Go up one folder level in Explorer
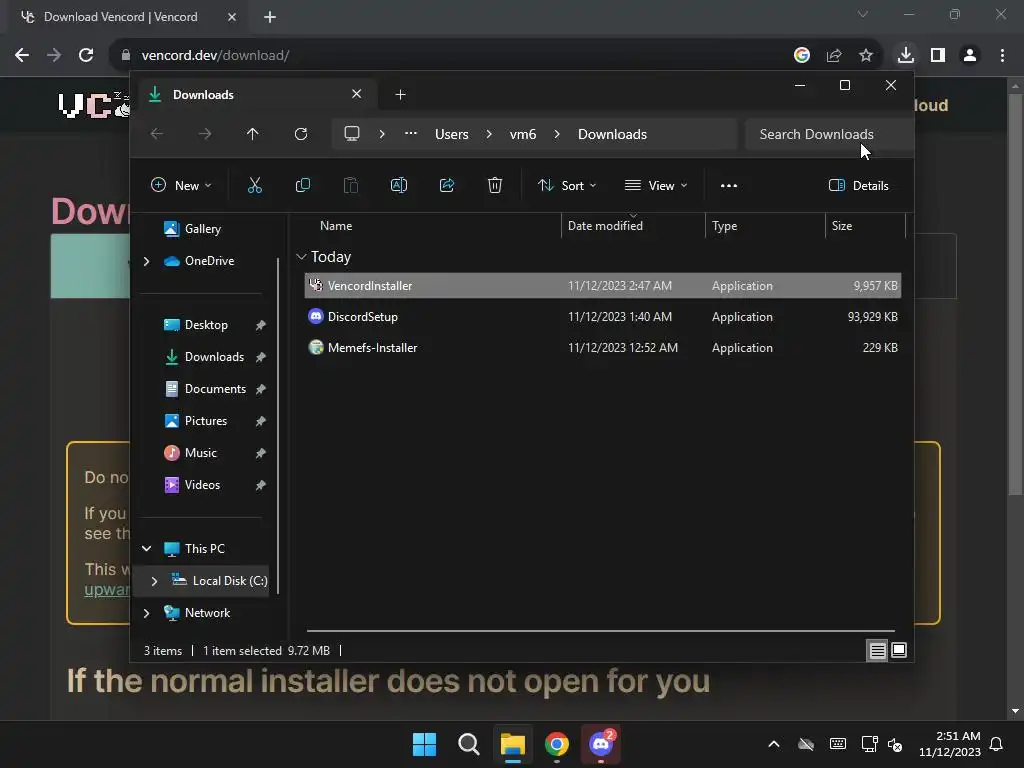This screenshot has width=1024, height=768. pyautogui.click(x=253, y=134)
